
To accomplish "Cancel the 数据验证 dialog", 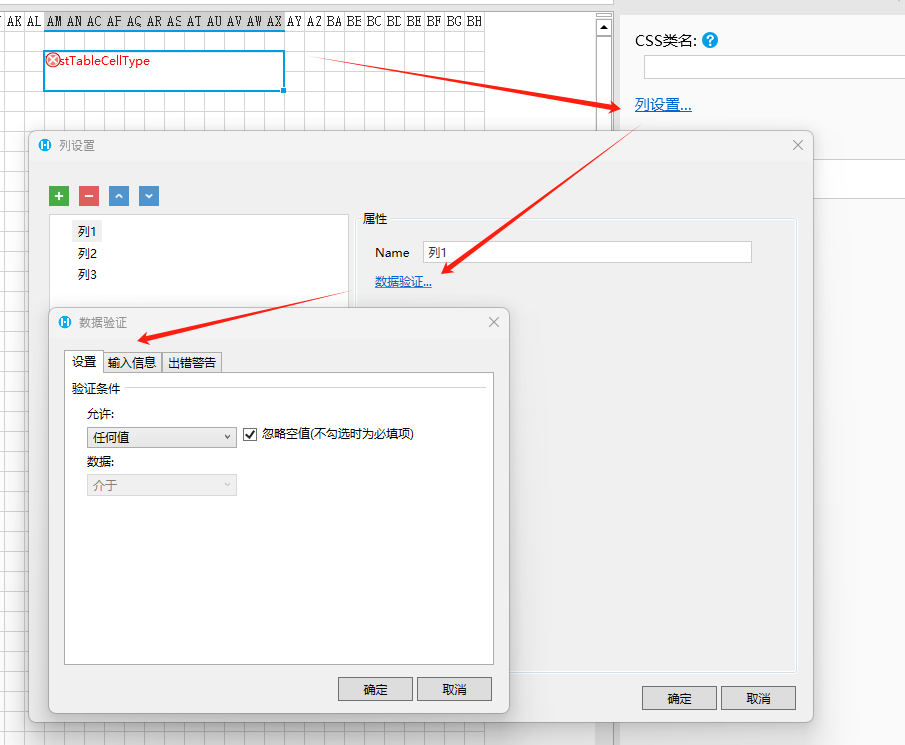I will click(454, 689).
